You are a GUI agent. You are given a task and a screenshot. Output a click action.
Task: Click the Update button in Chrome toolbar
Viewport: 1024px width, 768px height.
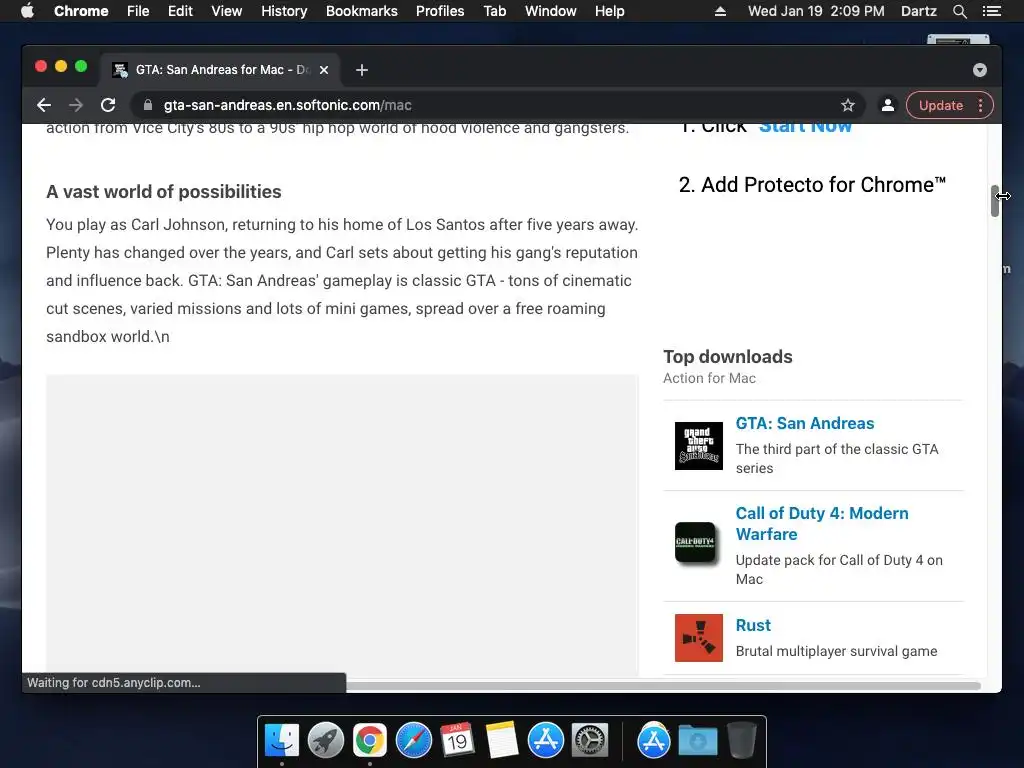pos(940,105)
